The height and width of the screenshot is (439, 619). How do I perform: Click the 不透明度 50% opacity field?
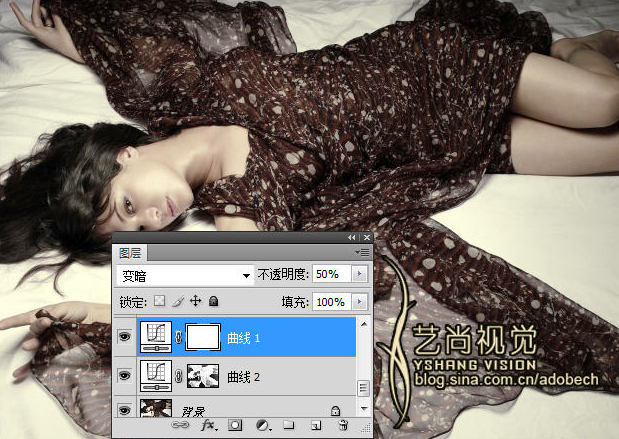tap(332, 274)
